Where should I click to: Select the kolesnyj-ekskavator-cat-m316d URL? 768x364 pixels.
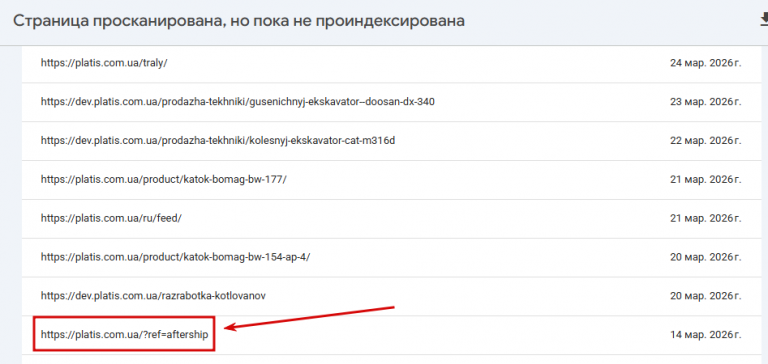pos(218,140)
